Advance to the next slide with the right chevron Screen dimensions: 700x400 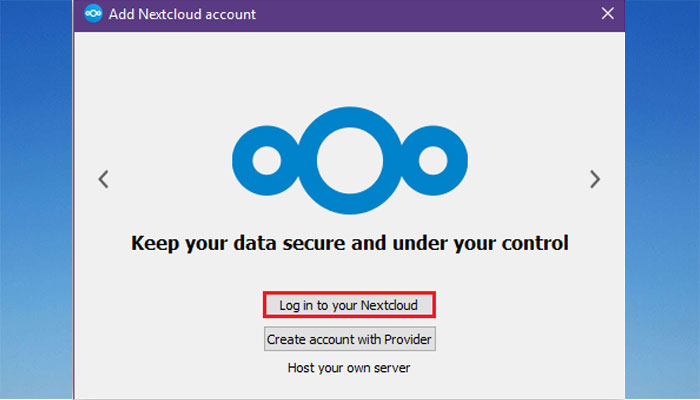coord(595,179)
